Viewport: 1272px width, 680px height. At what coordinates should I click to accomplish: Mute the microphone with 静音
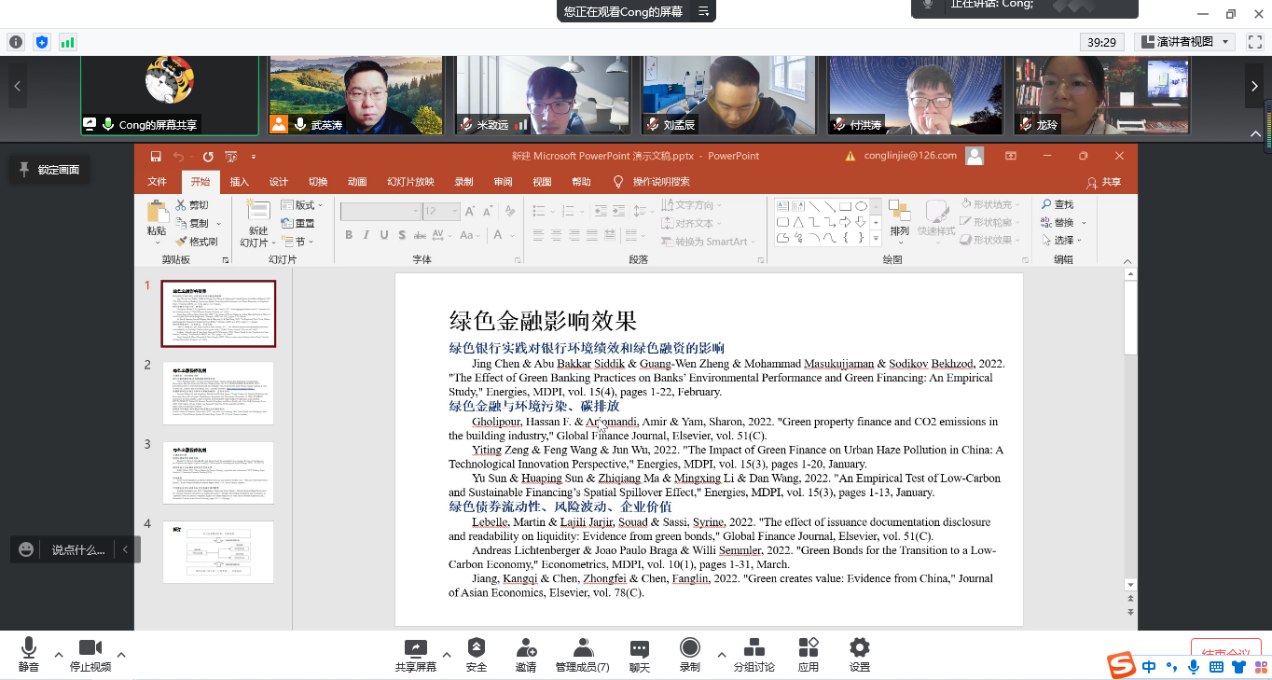pyautogui.click(x=29, y=654)
